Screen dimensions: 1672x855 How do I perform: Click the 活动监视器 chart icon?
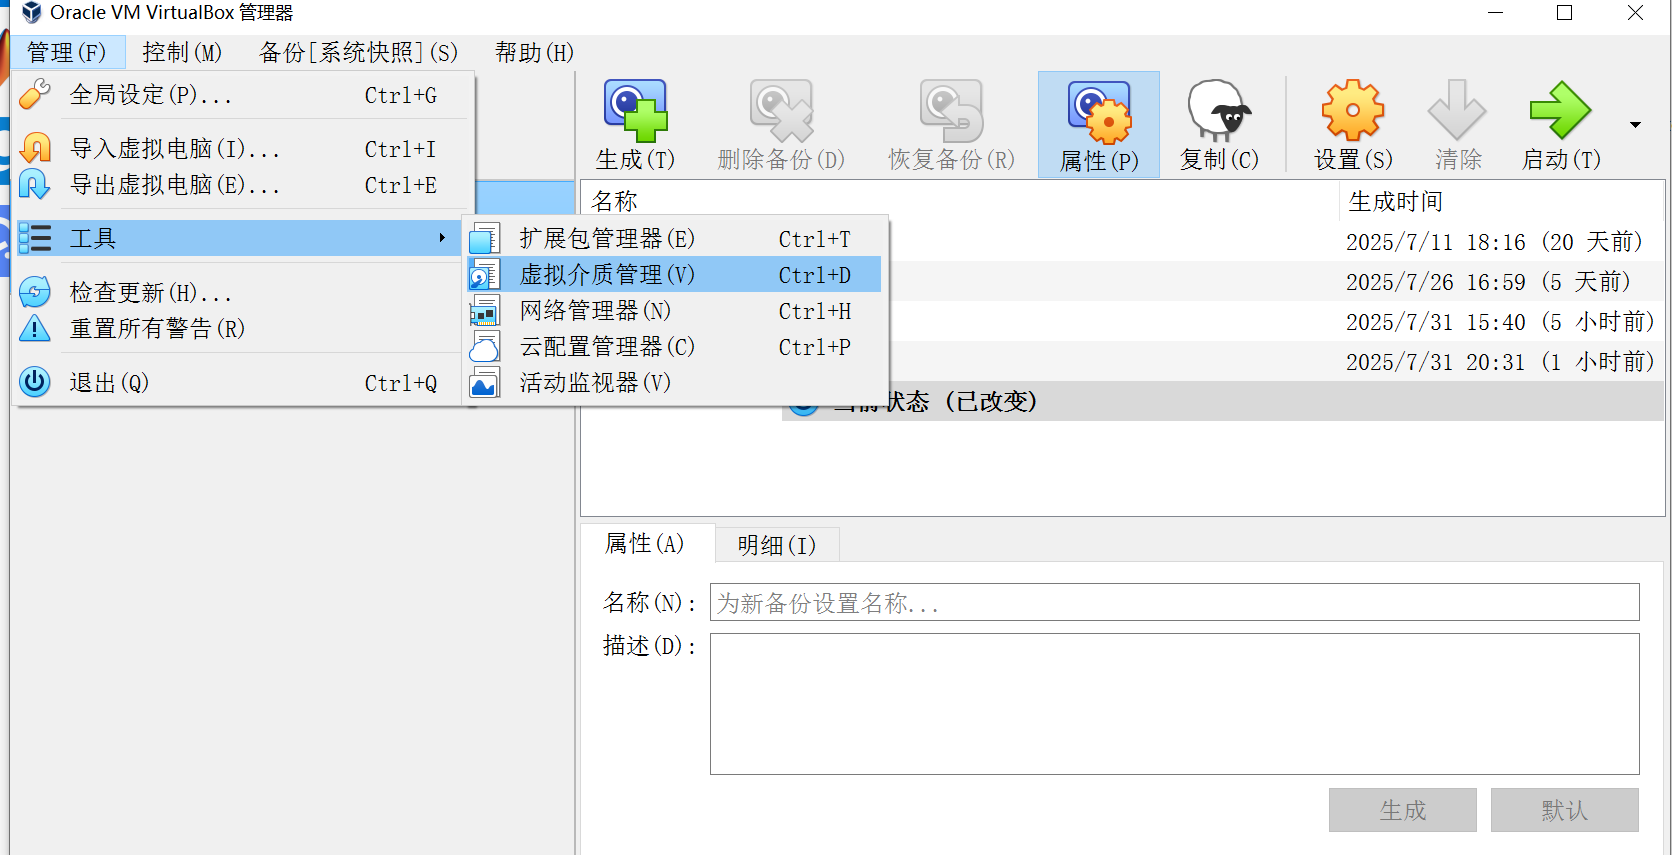485,382
